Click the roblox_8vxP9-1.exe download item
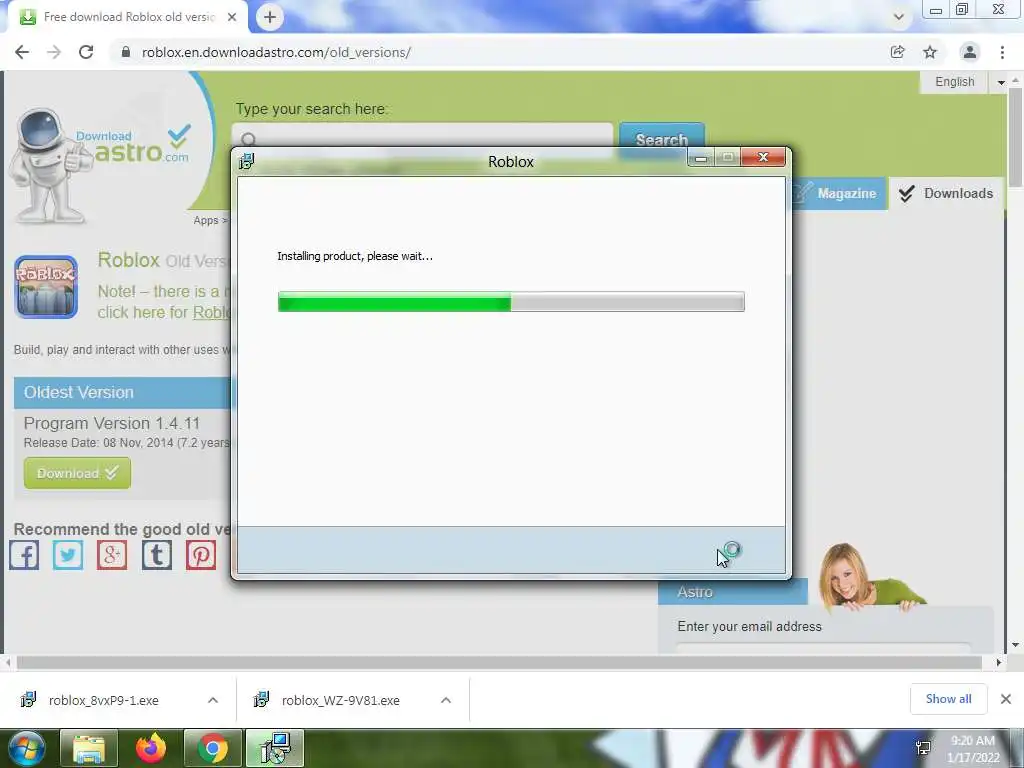 coord(103,700)
